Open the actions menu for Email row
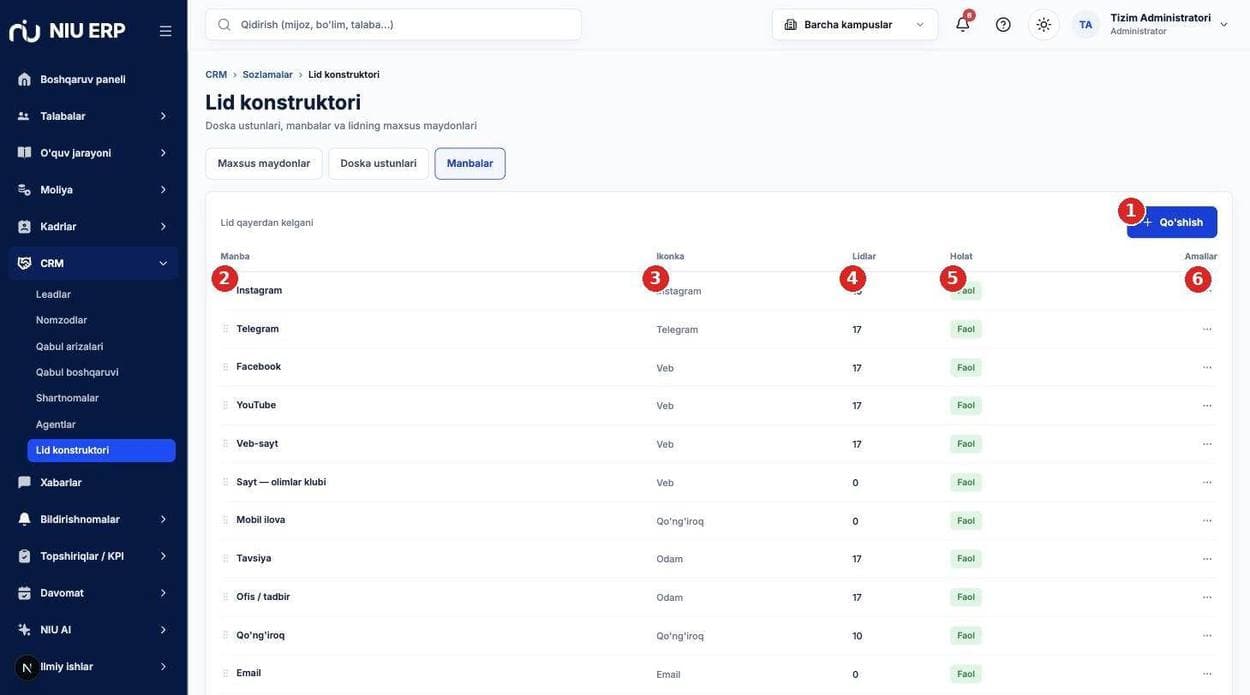The height and width of the screenshot is (695, 1250). point(1207,674)
